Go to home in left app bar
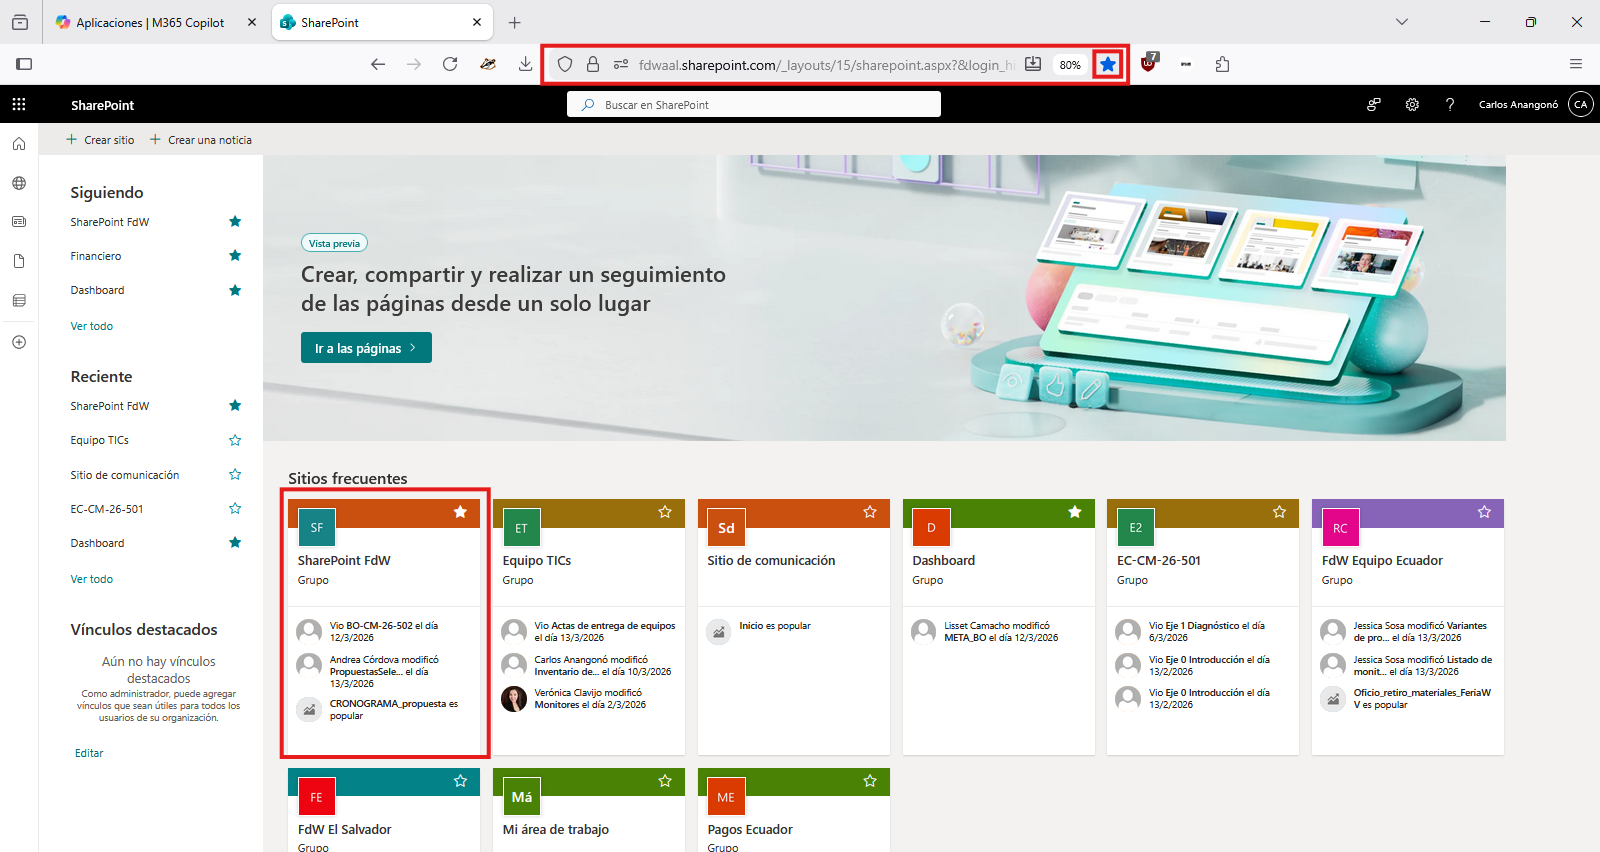 point(19,144)
